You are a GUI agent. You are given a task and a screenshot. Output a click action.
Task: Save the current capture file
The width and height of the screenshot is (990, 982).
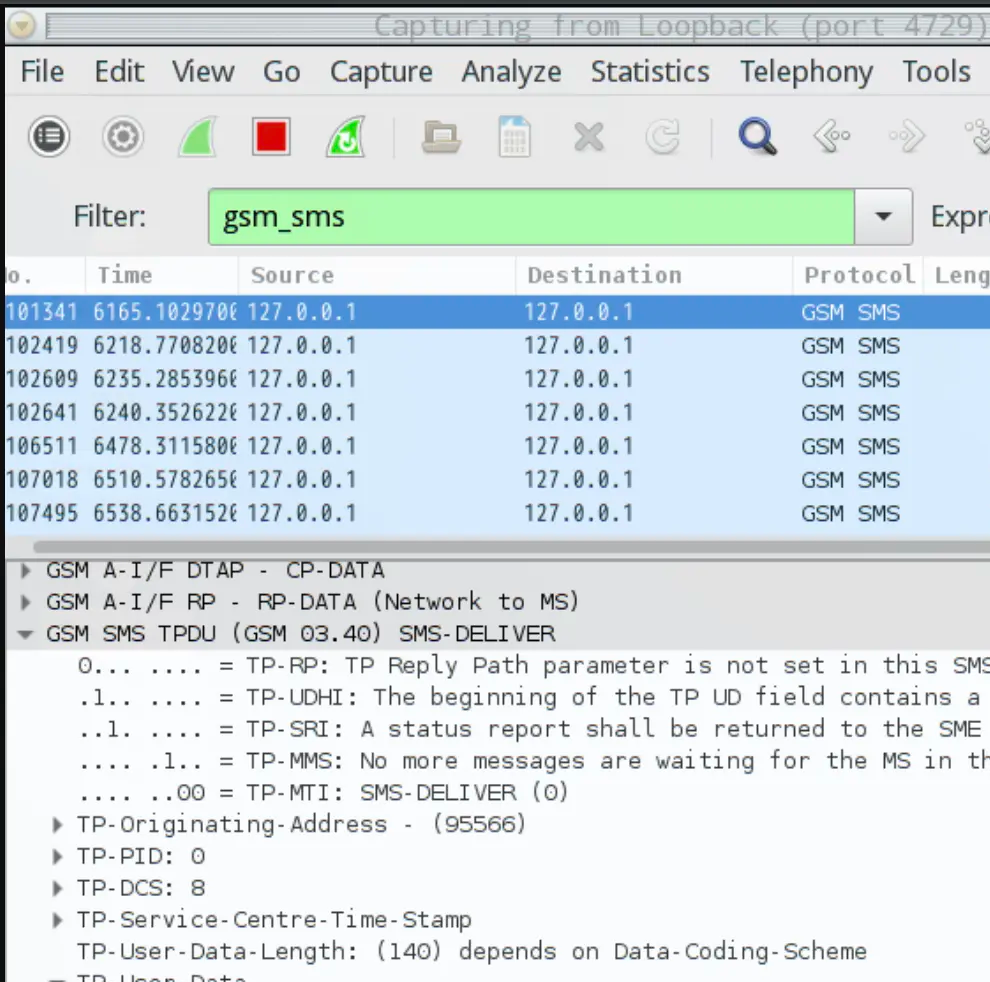point(513,136)
